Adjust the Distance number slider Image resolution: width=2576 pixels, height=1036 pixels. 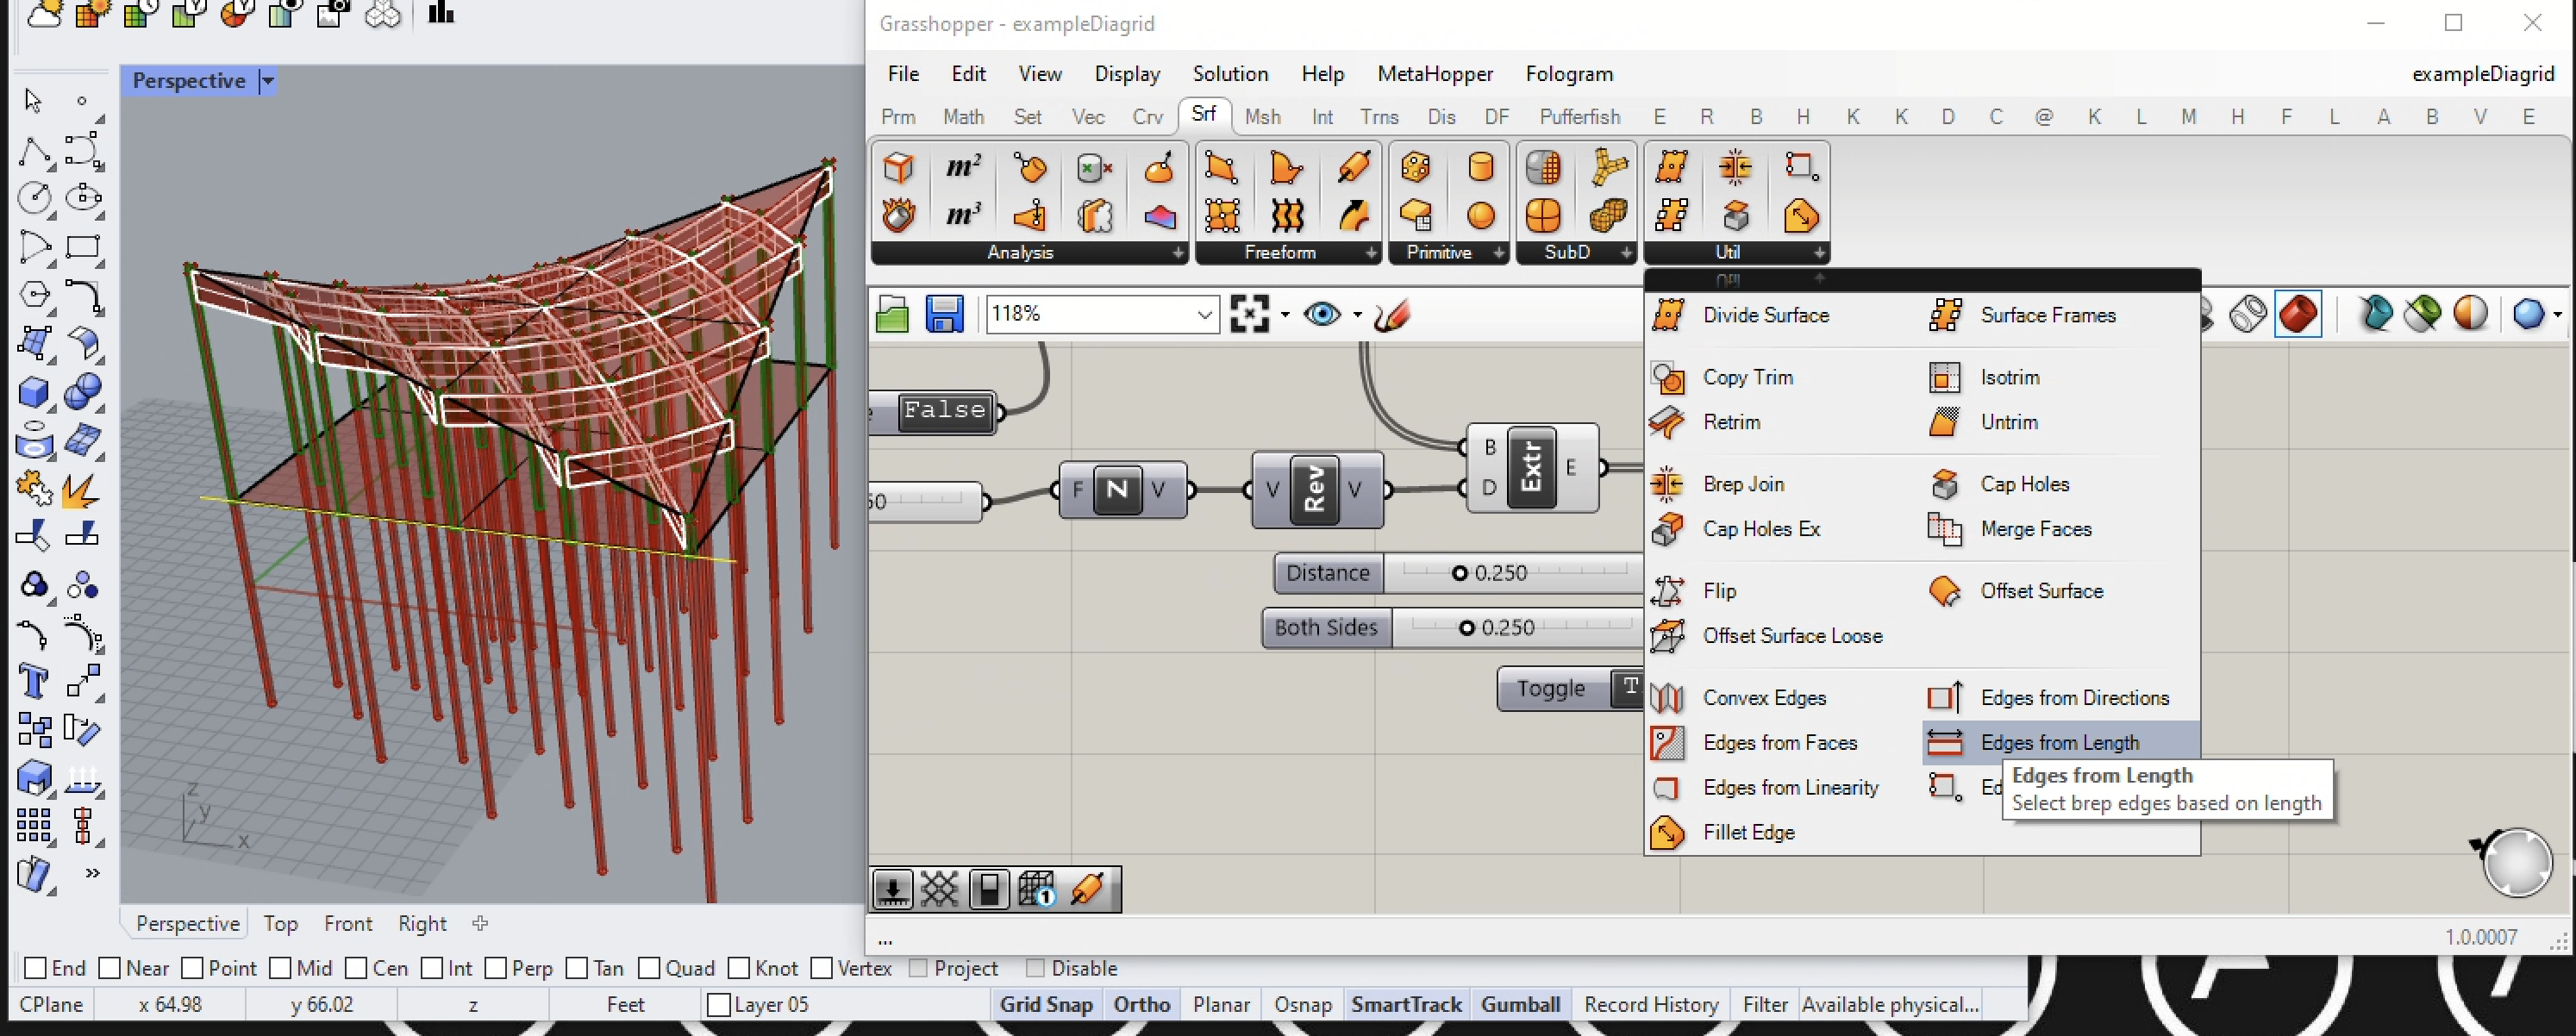[1459, 573]
